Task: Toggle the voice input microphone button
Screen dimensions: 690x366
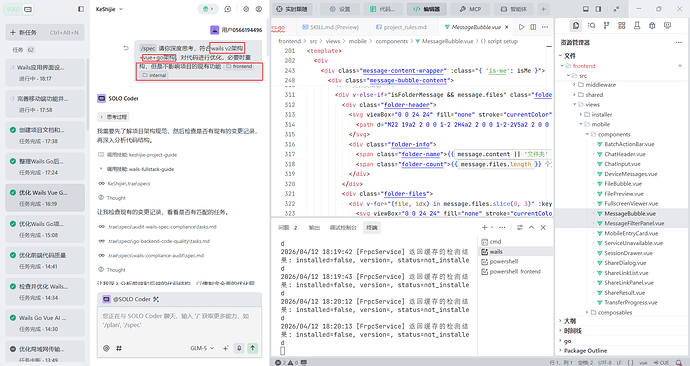Action: click(239, 348)
